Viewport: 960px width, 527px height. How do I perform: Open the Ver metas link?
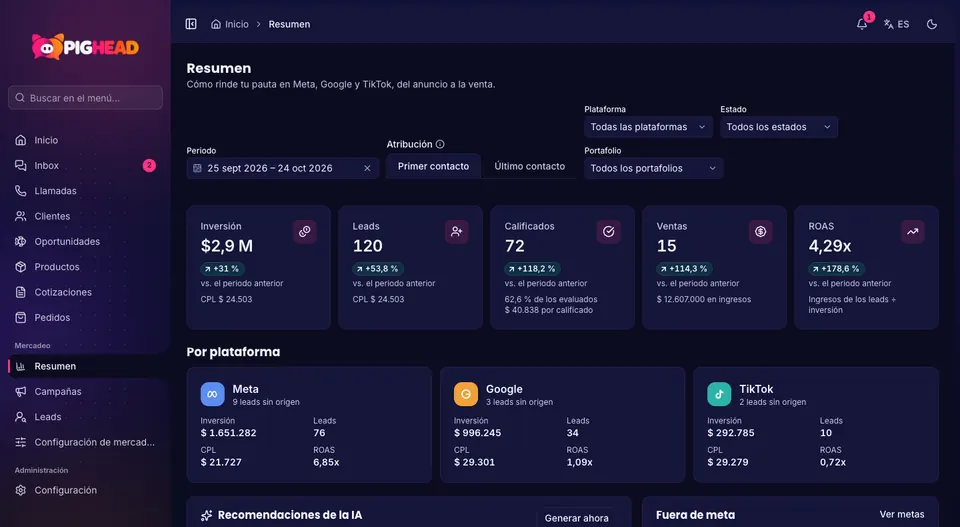[902, 514]
